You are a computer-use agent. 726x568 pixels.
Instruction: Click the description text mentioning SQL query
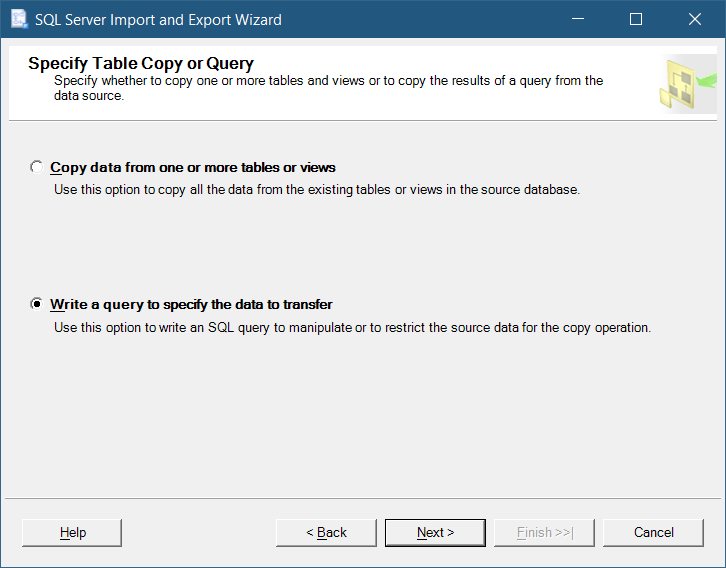point(352,327)
